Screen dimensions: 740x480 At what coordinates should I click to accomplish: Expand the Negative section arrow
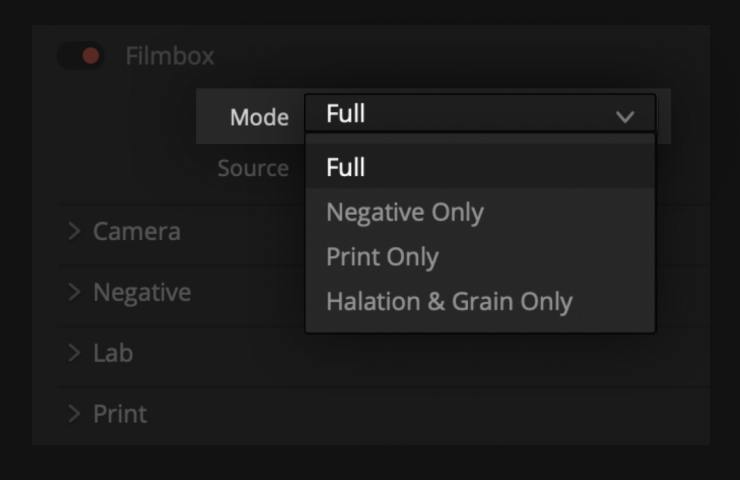(x=74, y=292)
